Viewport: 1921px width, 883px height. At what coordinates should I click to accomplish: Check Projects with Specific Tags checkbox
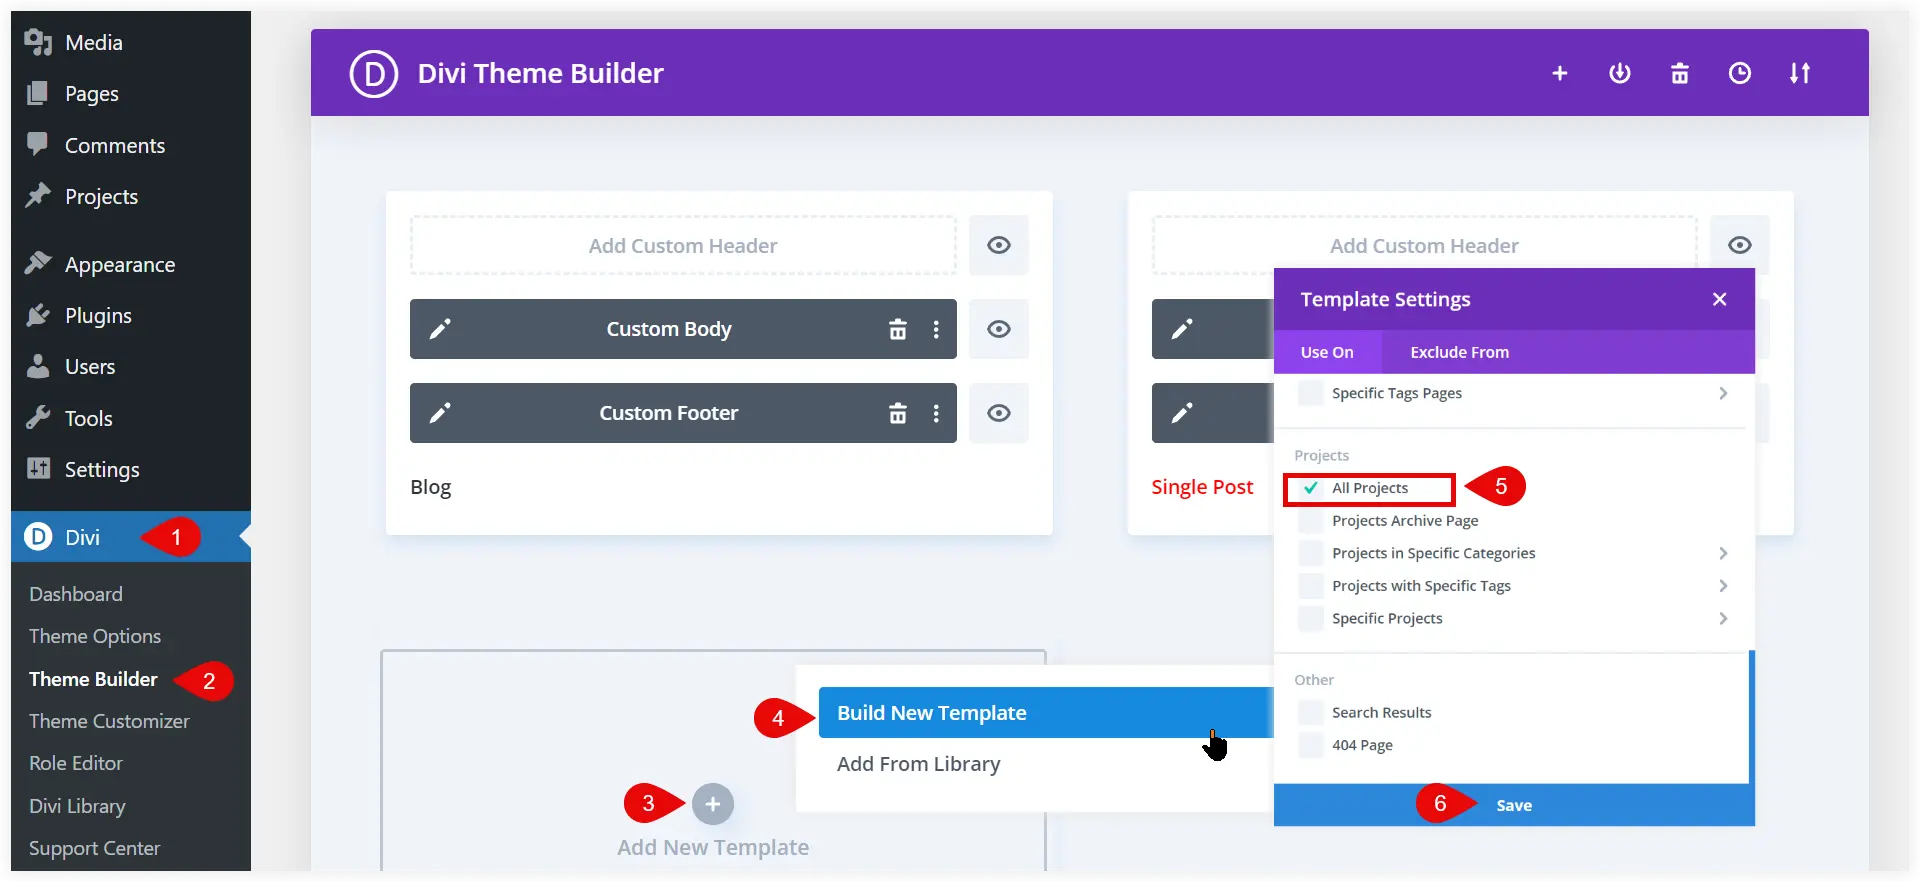1310,586
